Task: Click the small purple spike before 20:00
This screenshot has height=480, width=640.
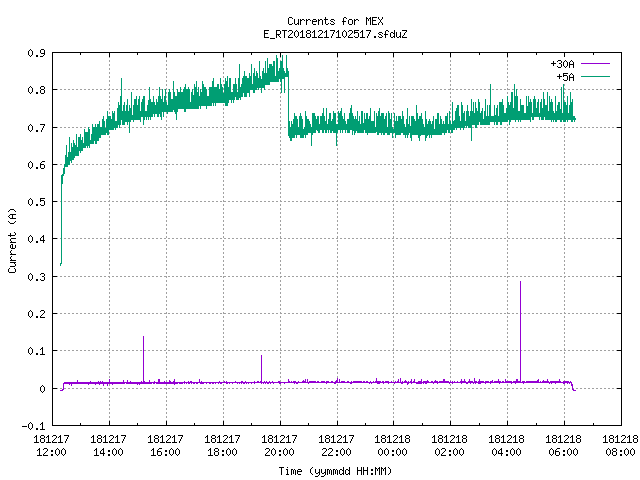Action: (262, 369)
